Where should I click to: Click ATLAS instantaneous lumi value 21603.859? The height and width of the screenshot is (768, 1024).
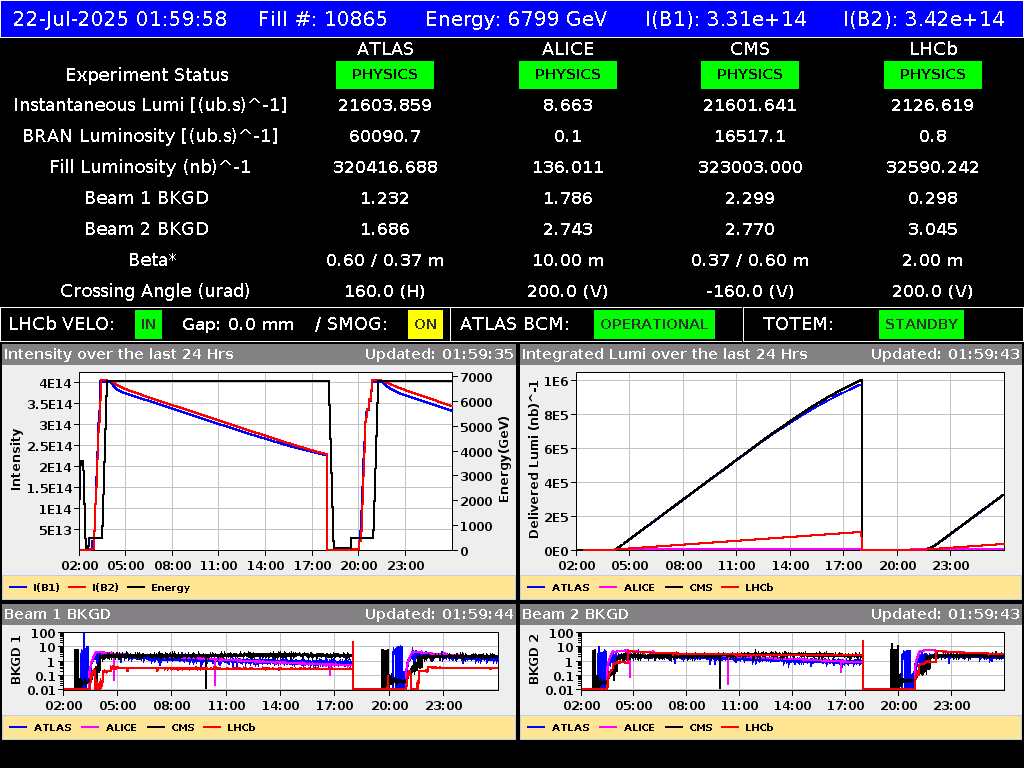point(385,105)
